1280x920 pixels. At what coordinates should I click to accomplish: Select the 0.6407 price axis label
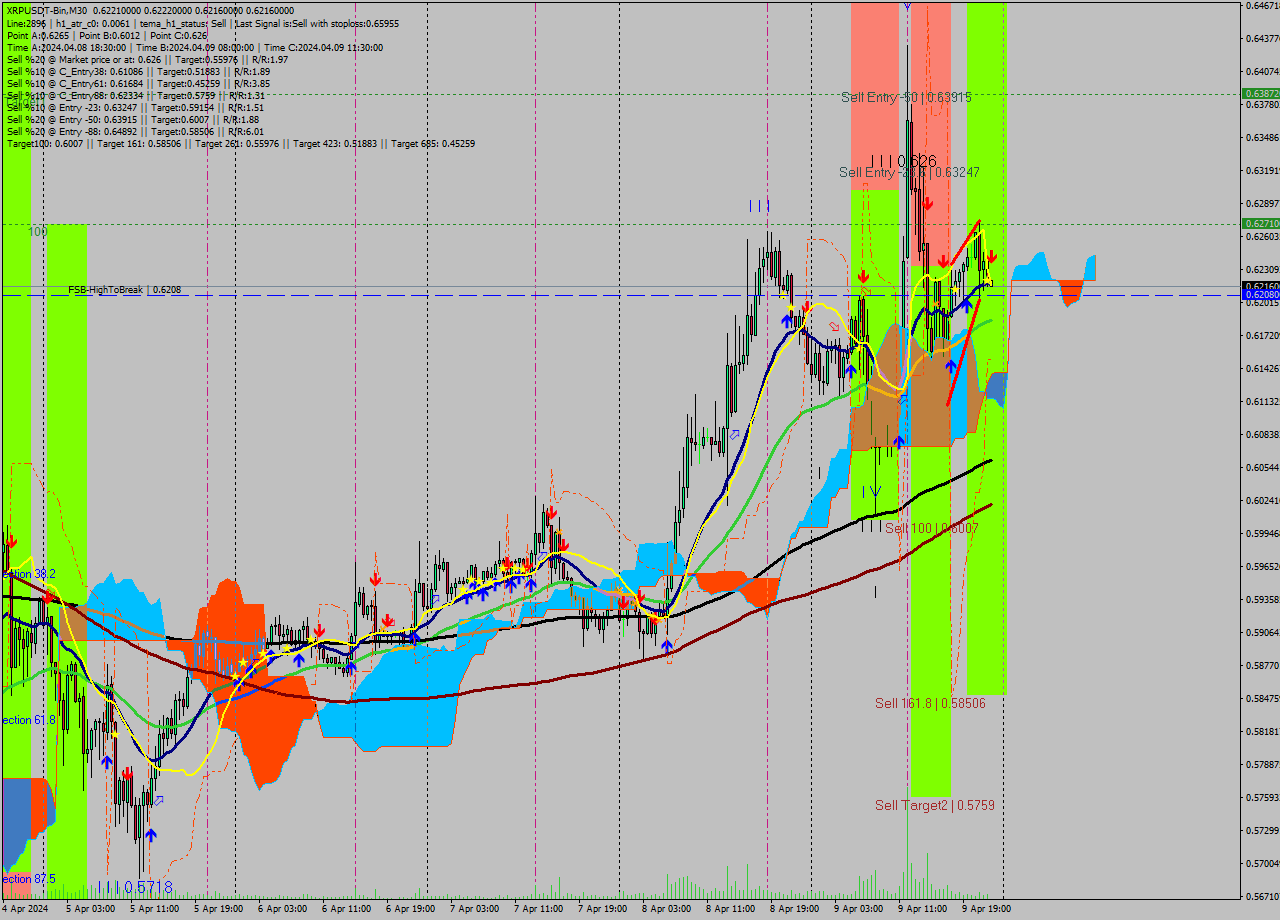(x=1262, y=71)
